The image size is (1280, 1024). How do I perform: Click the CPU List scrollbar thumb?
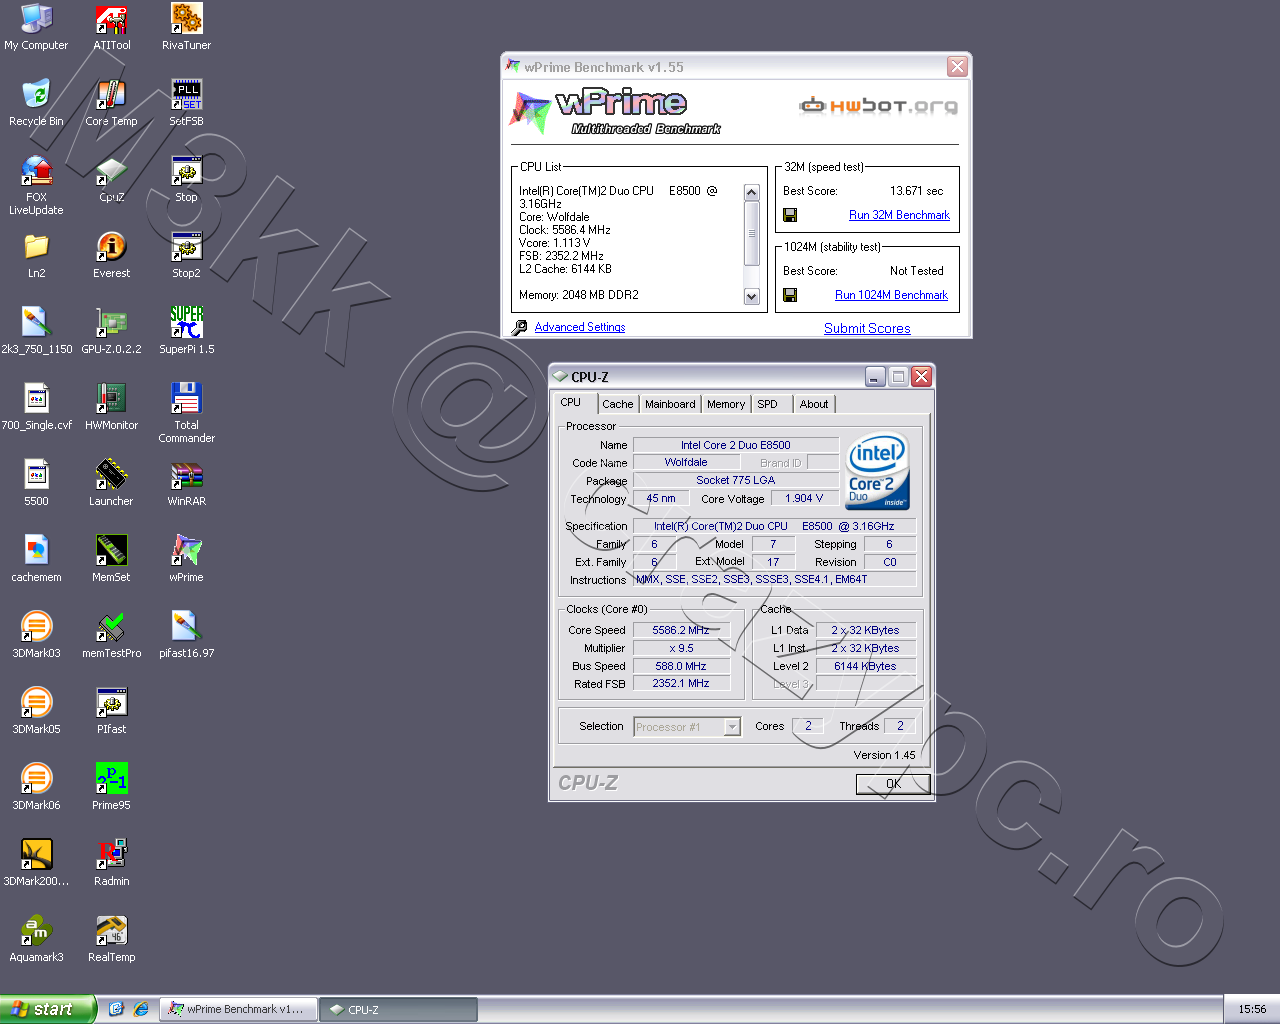752,233
